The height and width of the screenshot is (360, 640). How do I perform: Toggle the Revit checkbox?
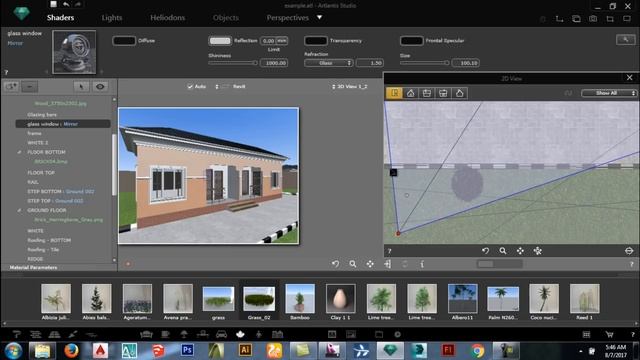(225, 87)
